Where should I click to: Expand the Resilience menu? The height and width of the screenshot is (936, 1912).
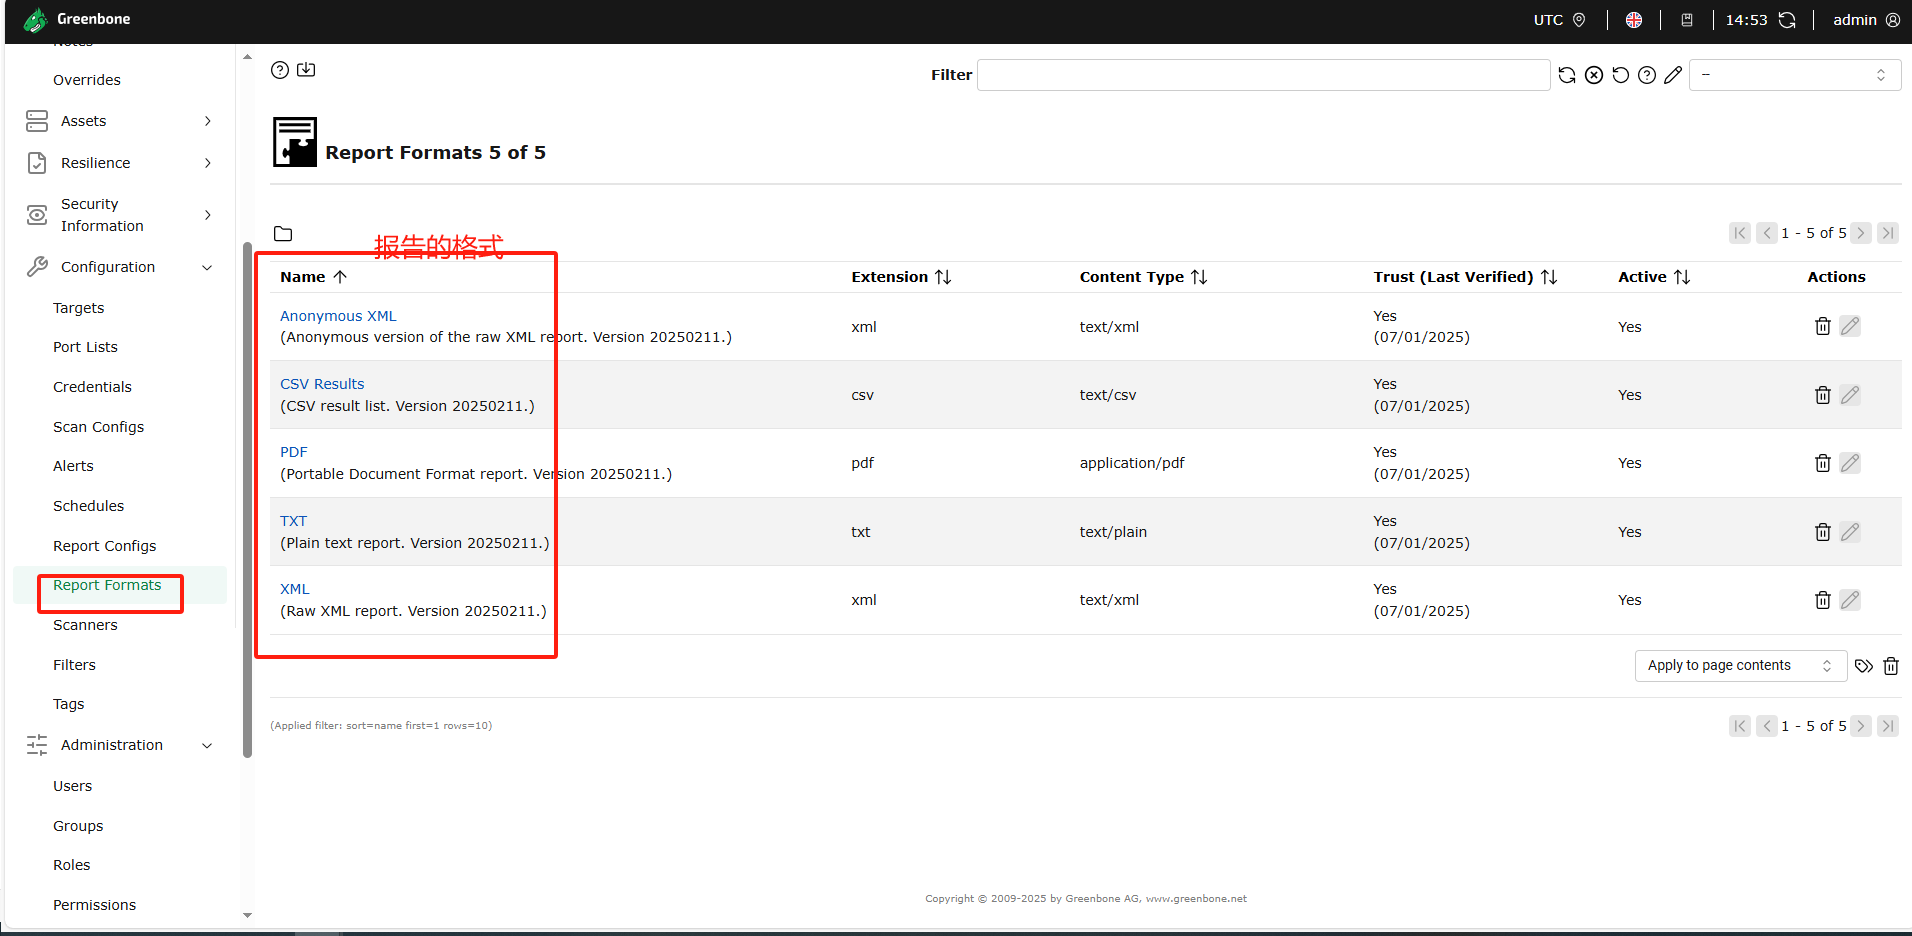(119, 163)
